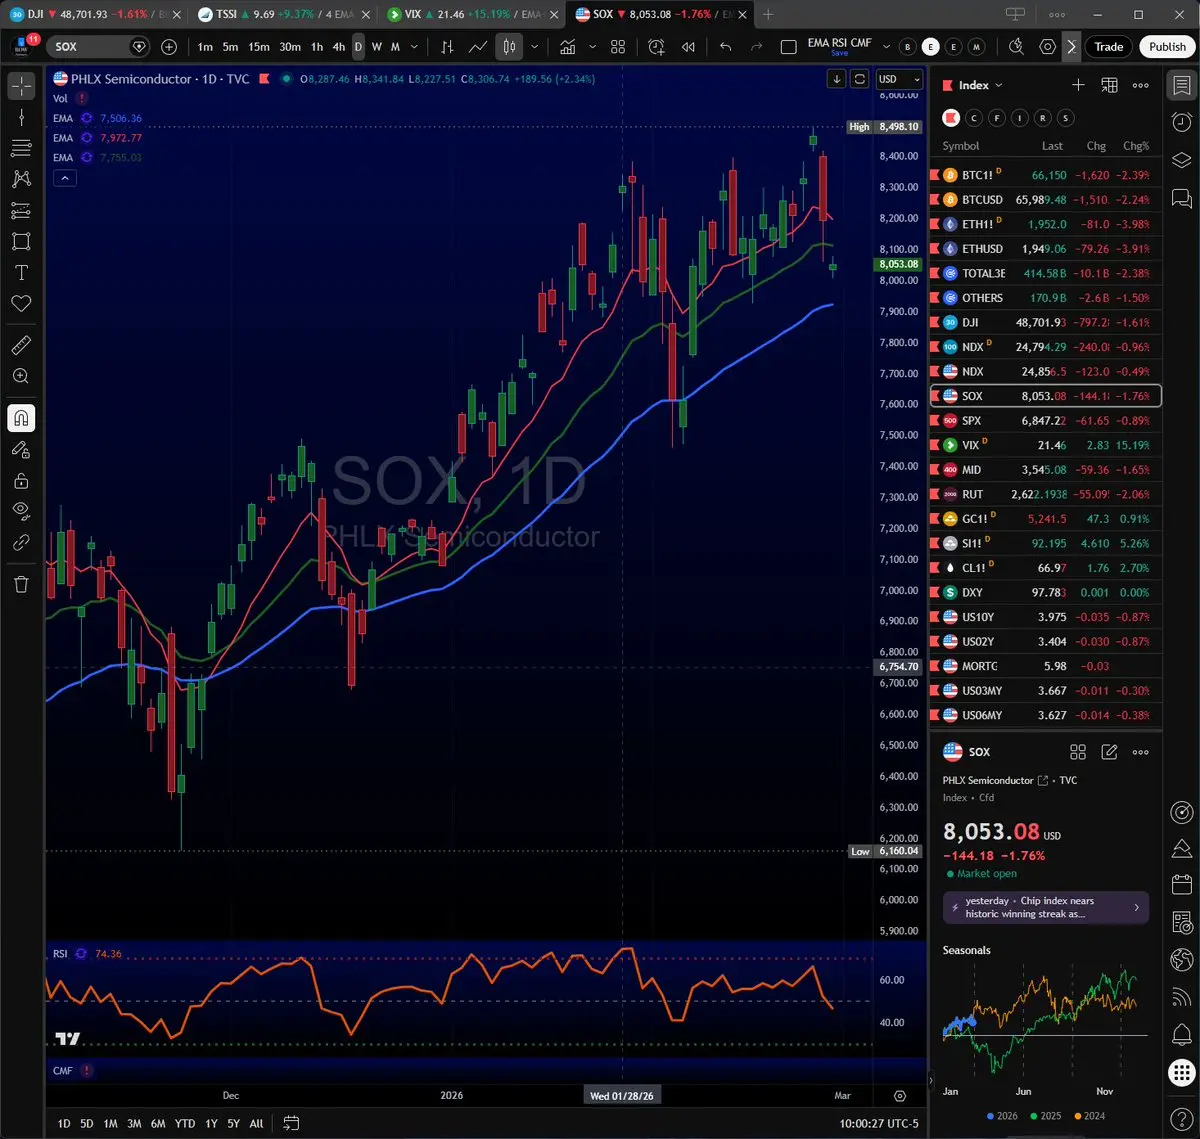Open the trend line drawing tool
1200x1139 pixels.
tap(21, 117)
